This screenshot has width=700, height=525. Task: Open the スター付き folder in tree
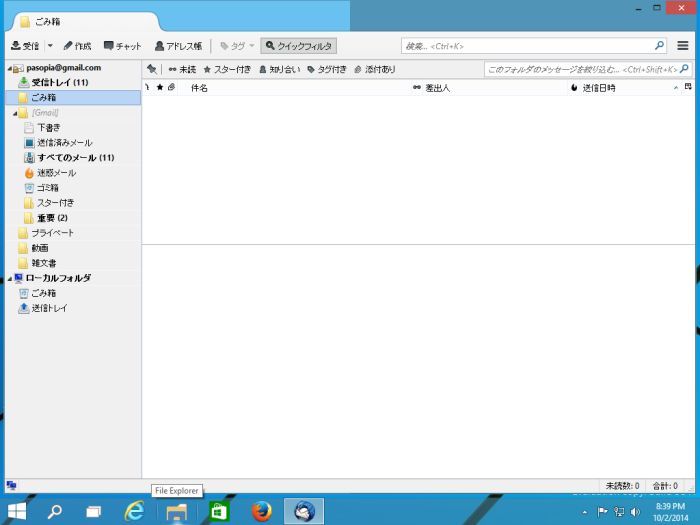tap(55, 203)
